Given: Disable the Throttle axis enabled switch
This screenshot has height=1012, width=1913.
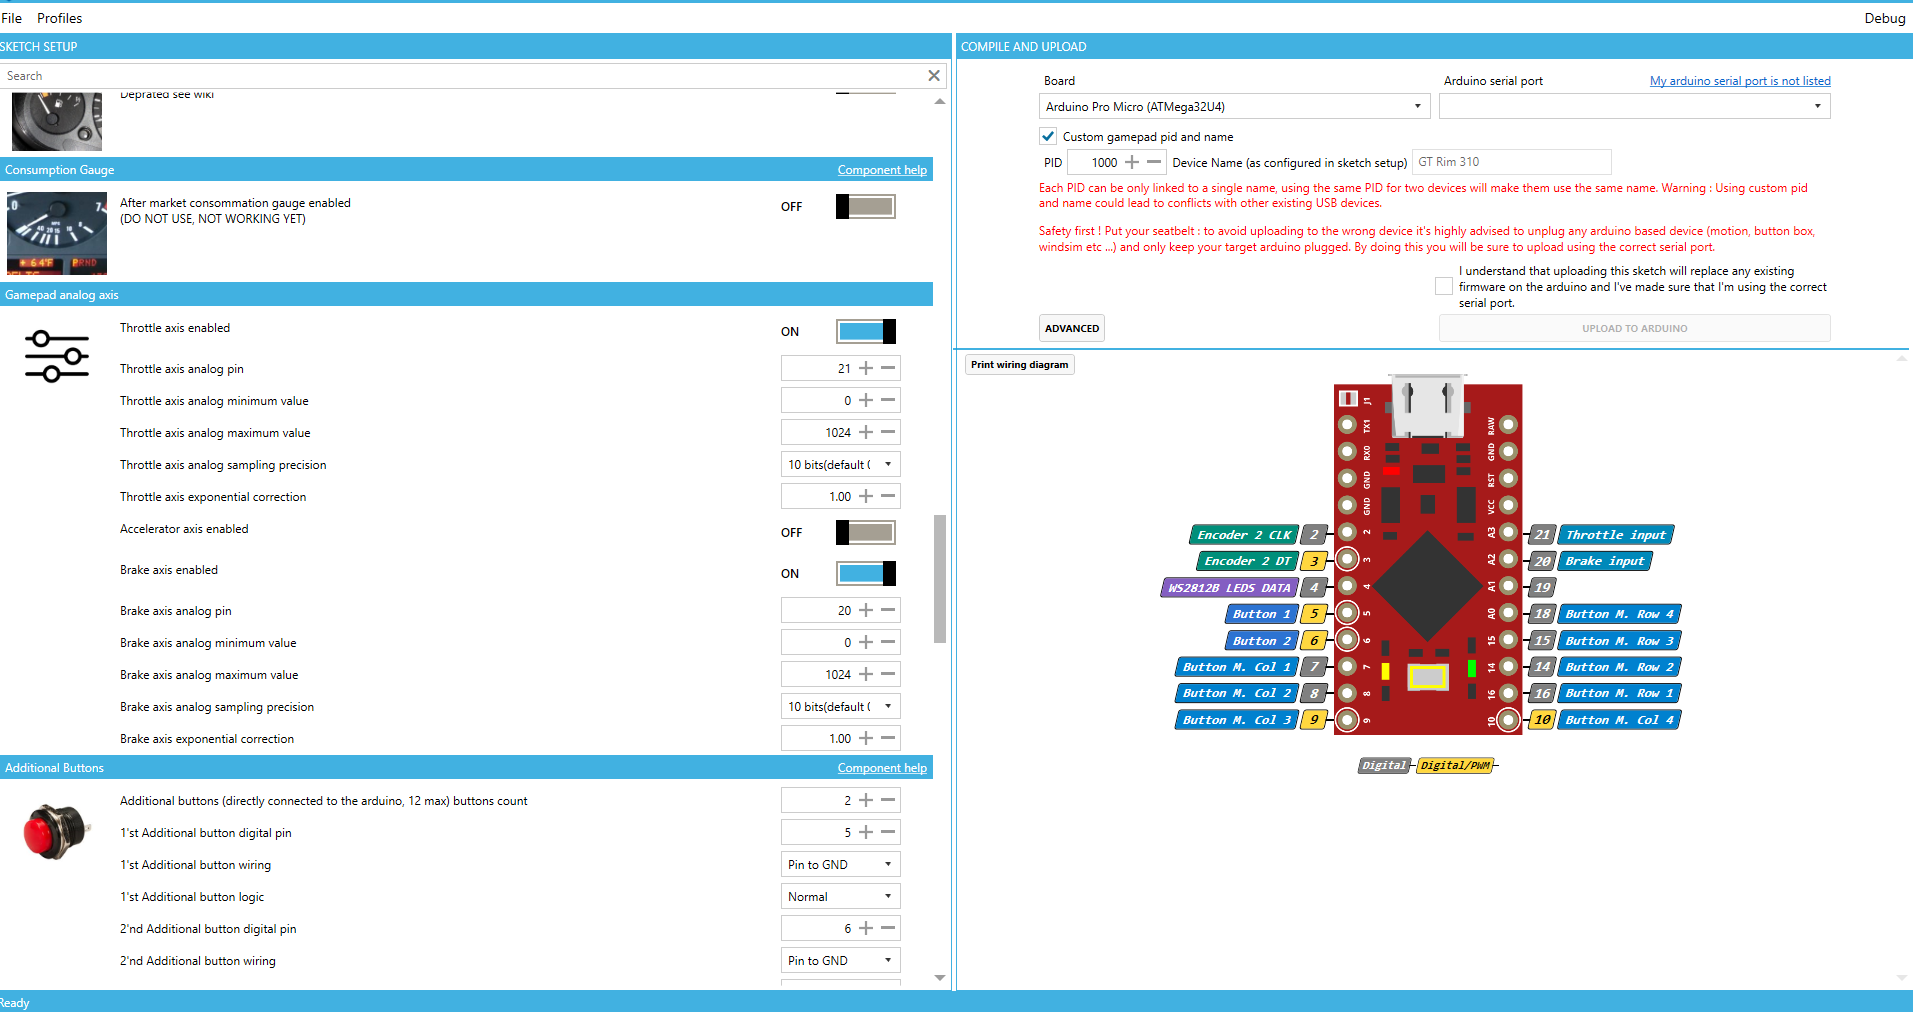Looking at the screenshot, I should coord(864,331).
